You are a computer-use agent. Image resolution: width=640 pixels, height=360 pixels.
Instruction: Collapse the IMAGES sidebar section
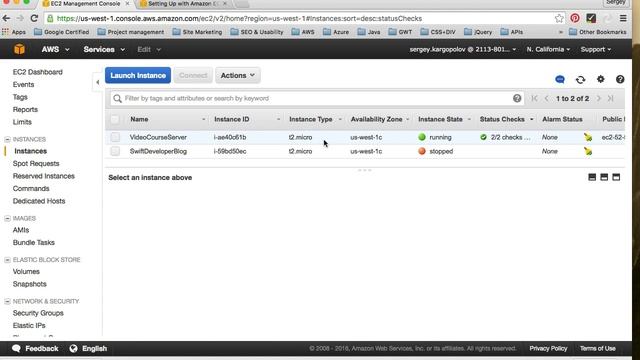(7, 218)
